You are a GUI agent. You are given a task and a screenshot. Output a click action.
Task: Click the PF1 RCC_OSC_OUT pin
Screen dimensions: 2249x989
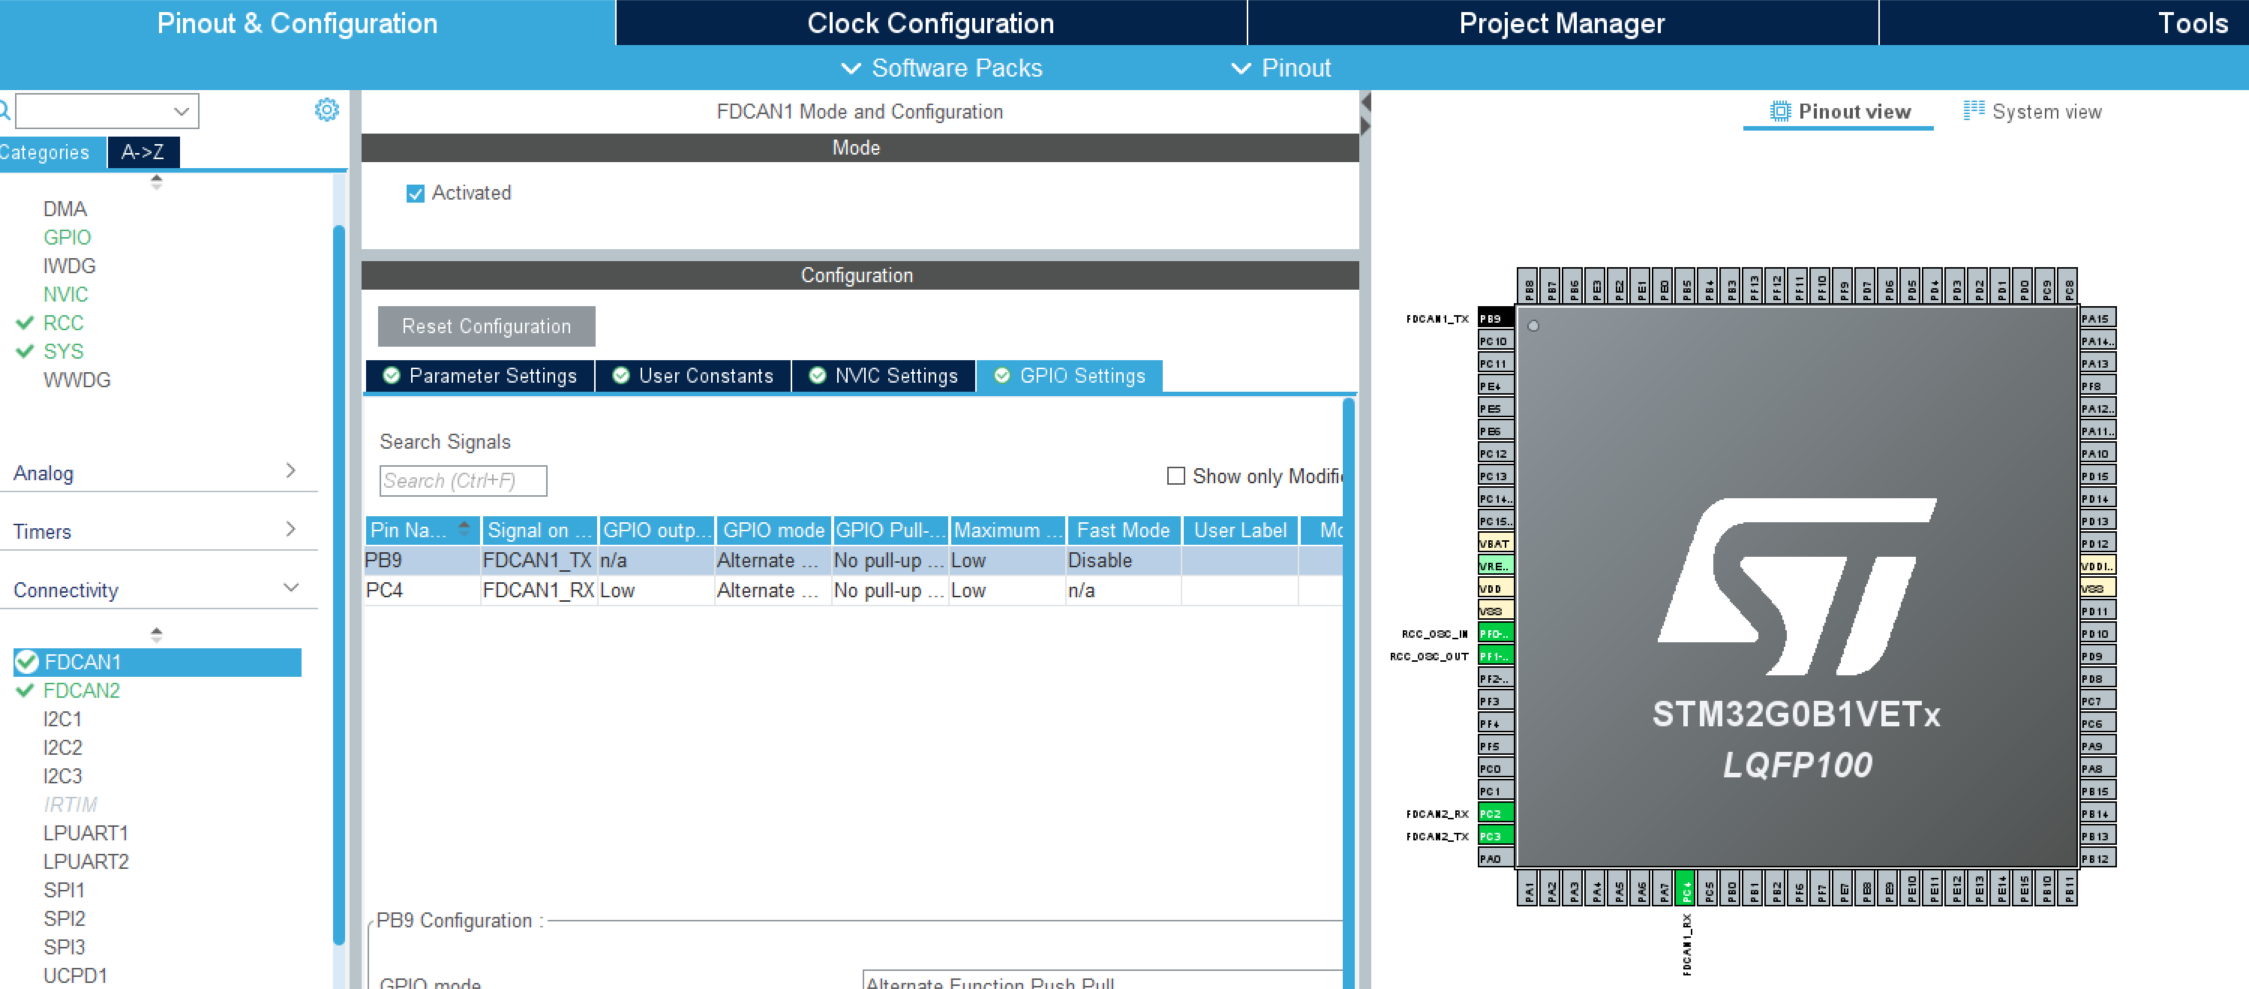1495,656
